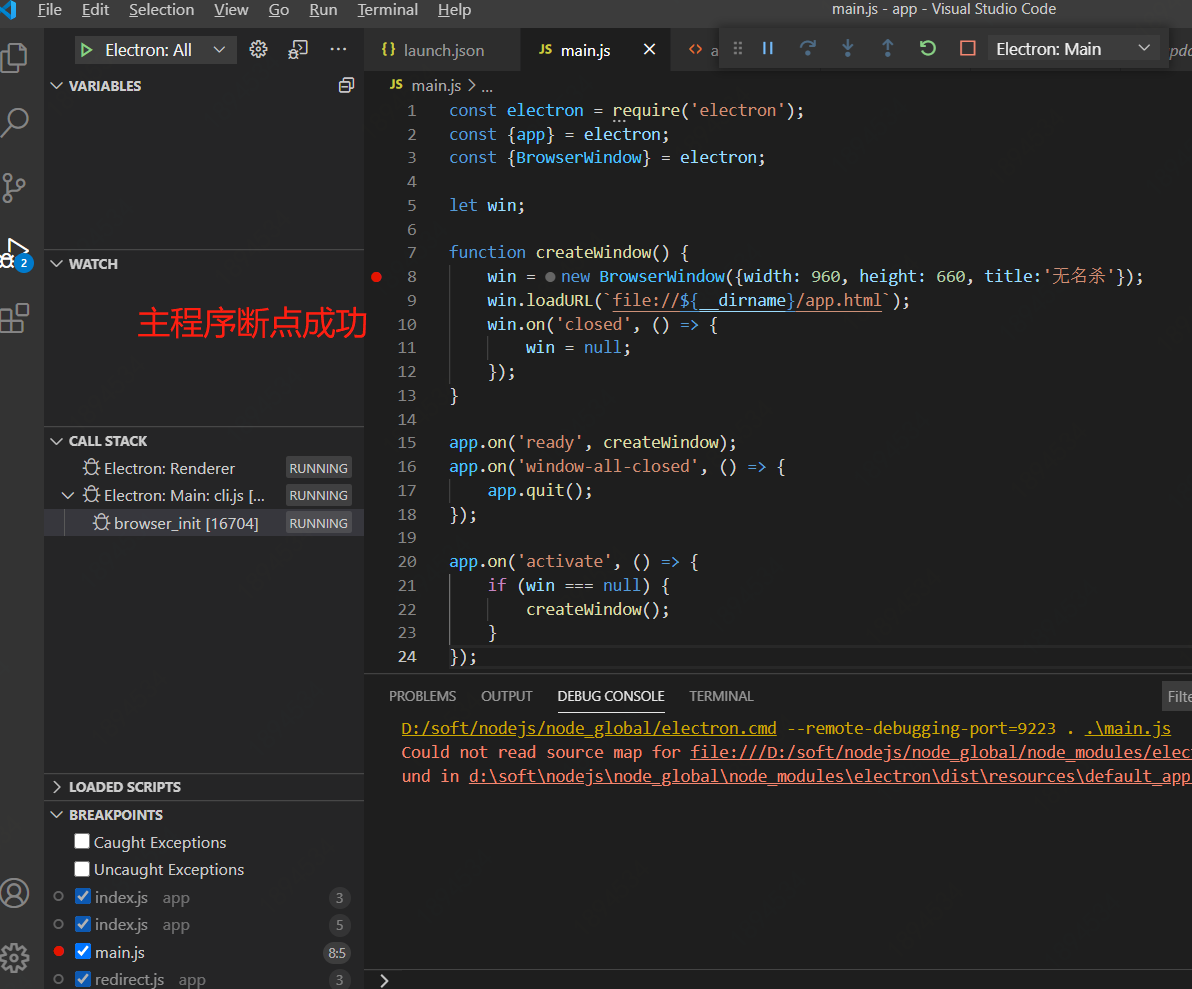1192x989 pixels.
Task: Open the Help menu
Action: coord(455,10)
